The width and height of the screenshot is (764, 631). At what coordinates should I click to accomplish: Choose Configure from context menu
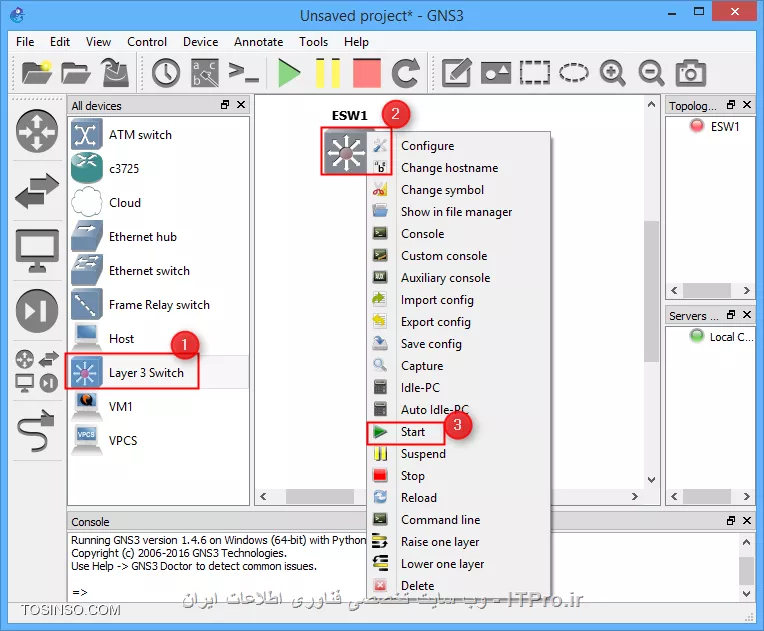point(458,146)
